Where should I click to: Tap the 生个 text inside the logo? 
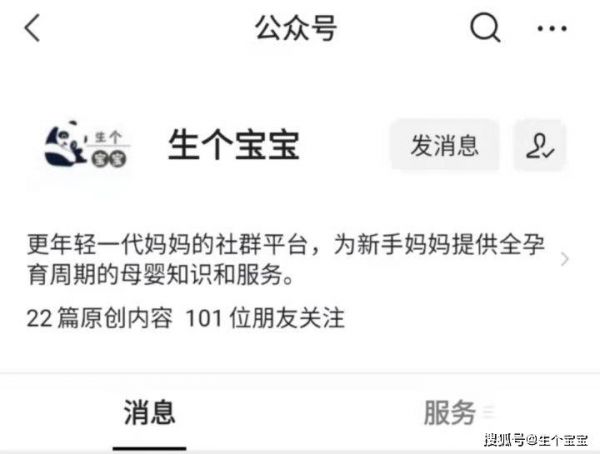(108, 137)
